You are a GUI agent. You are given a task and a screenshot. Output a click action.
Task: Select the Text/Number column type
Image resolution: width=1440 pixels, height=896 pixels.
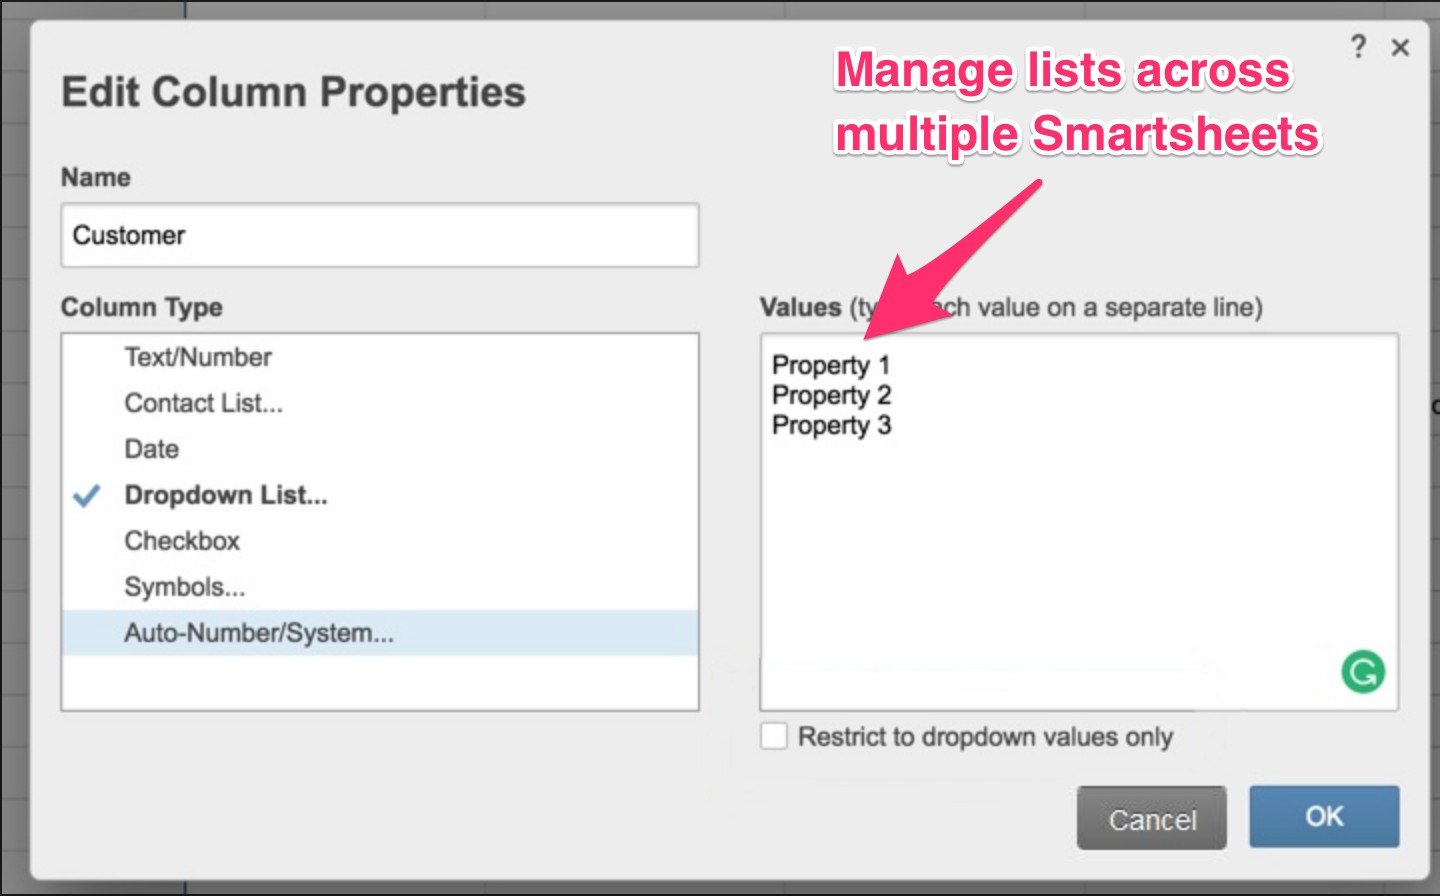point(198,357)
